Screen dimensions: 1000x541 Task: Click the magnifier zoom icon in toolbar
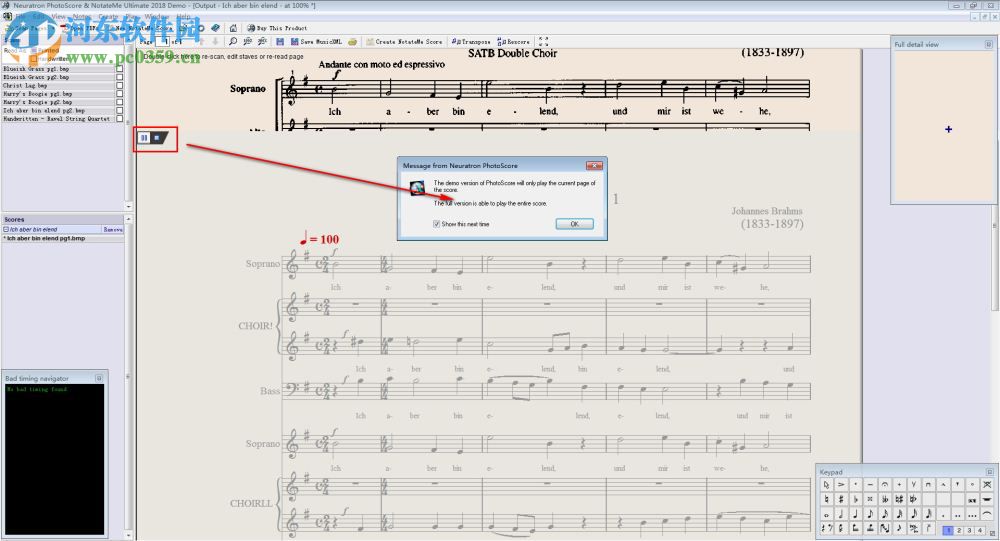pyautogui.click(x=233, y=41)
